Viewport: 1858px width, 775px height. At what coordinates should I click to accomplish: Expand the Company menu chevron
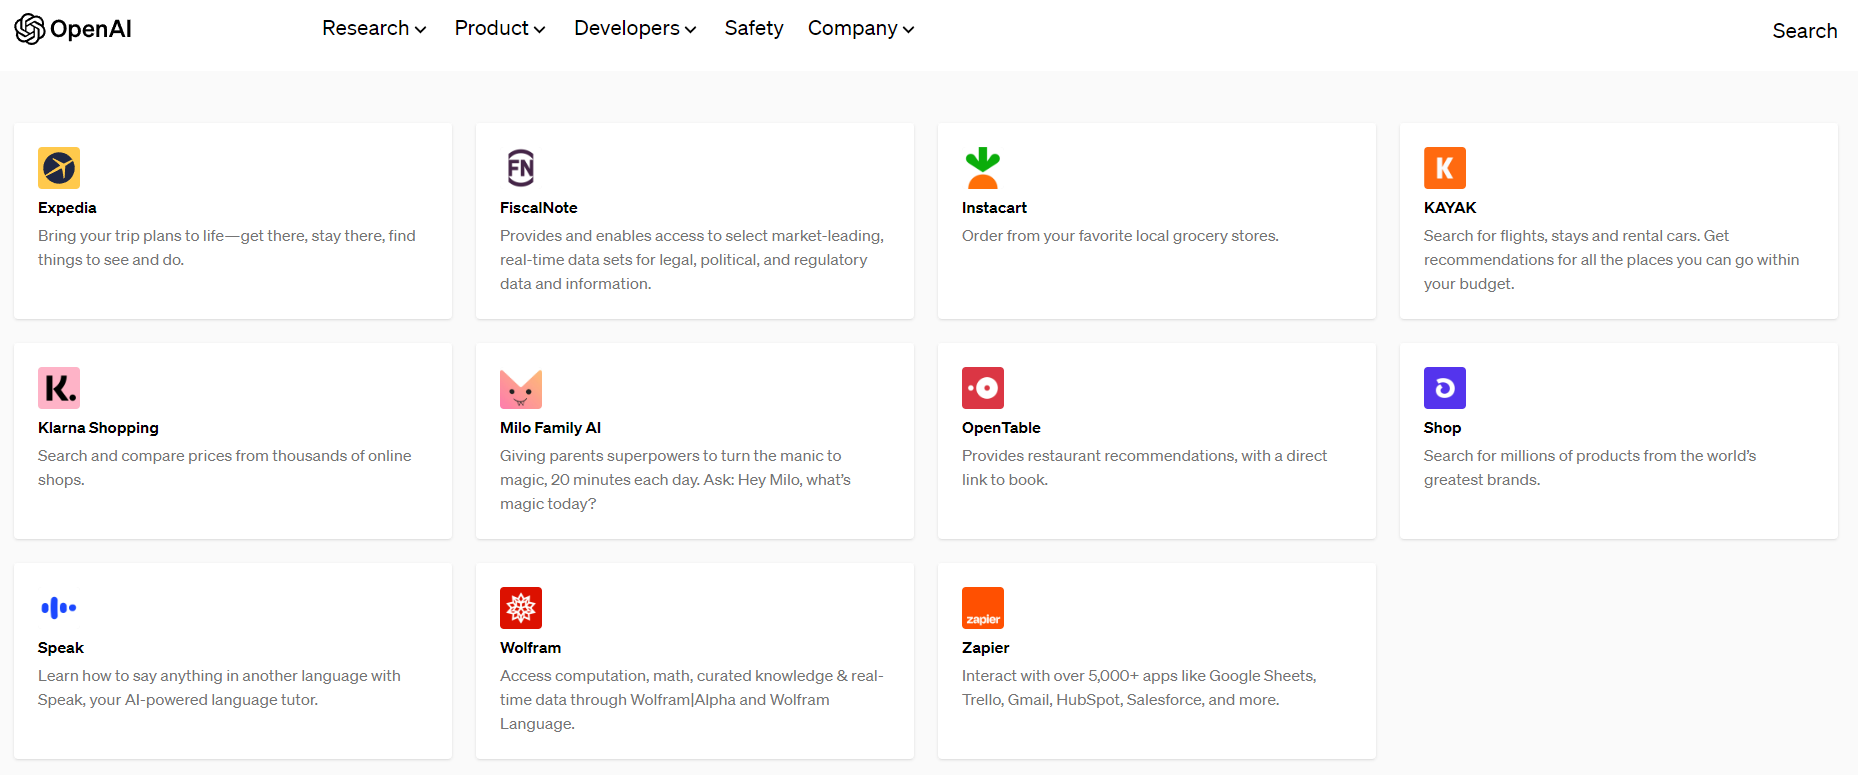click(x=908, y=30)
